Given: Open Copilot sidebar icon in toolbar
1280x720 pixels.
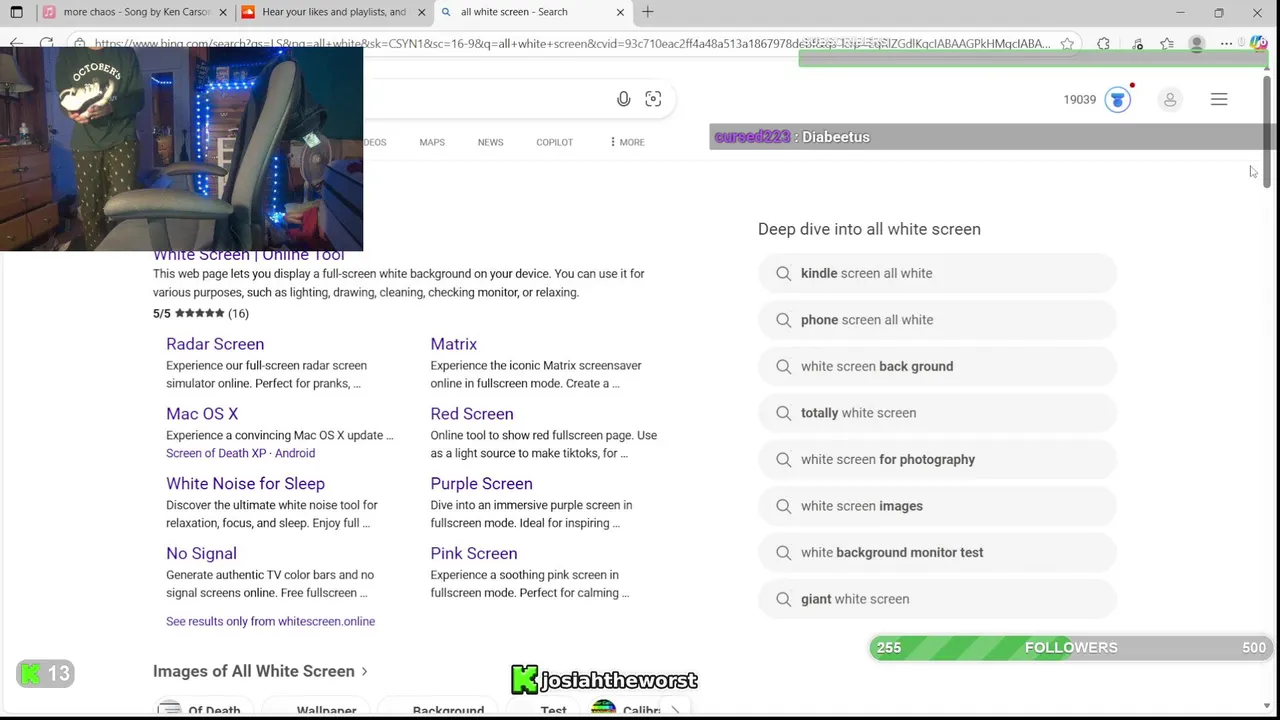Looking at the screenshot, I should (x=1258, y=44).
